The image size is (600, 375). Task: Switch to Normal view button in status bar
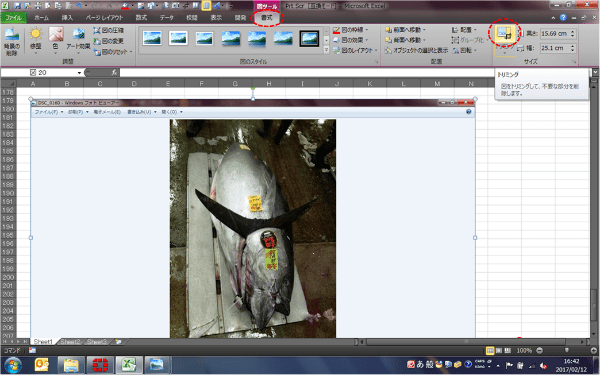pos(489,350)
